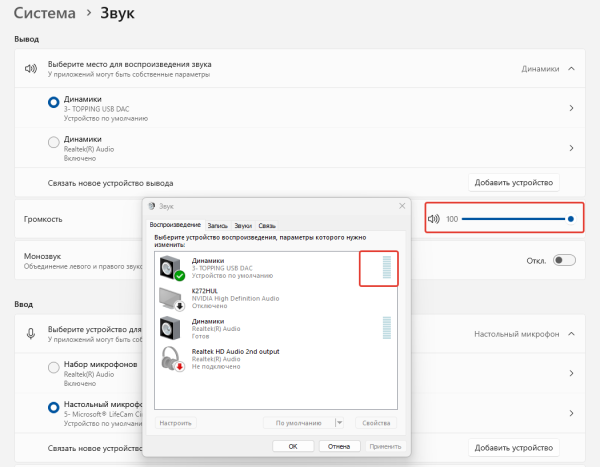Image resolution: width=600 pixels, height=467 pixels.
Task: Select the Набор микрофонов radio button
Action: click(54, 367)
